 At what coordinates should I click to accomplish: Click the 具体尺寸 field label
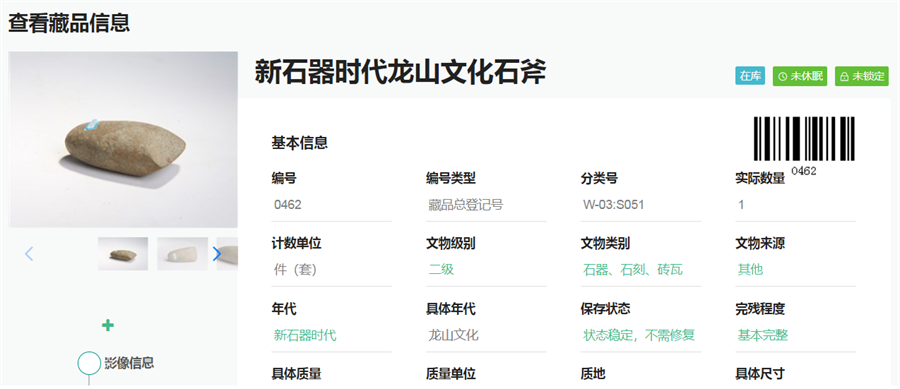760,374
